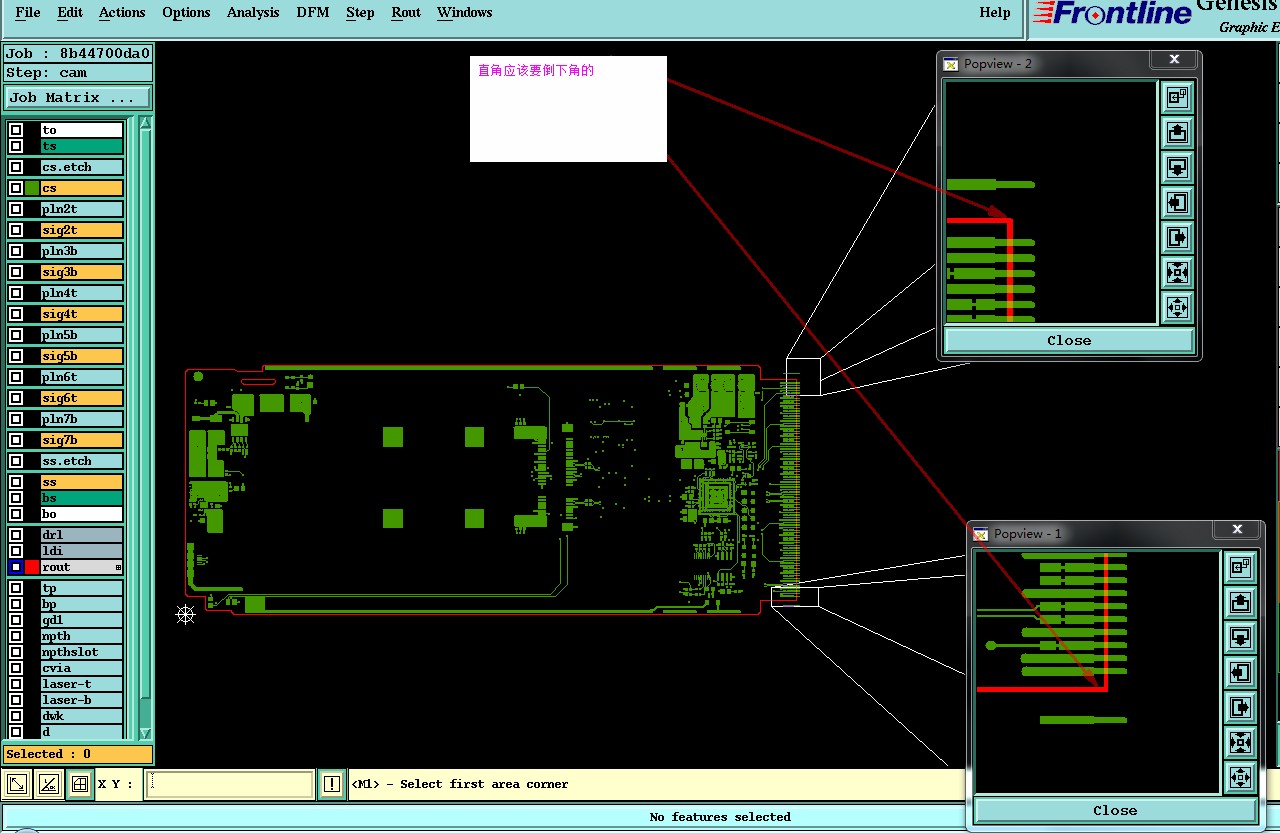Toggle the 'npth' layer checkbox
The image size is (1280, 833).
16,636
